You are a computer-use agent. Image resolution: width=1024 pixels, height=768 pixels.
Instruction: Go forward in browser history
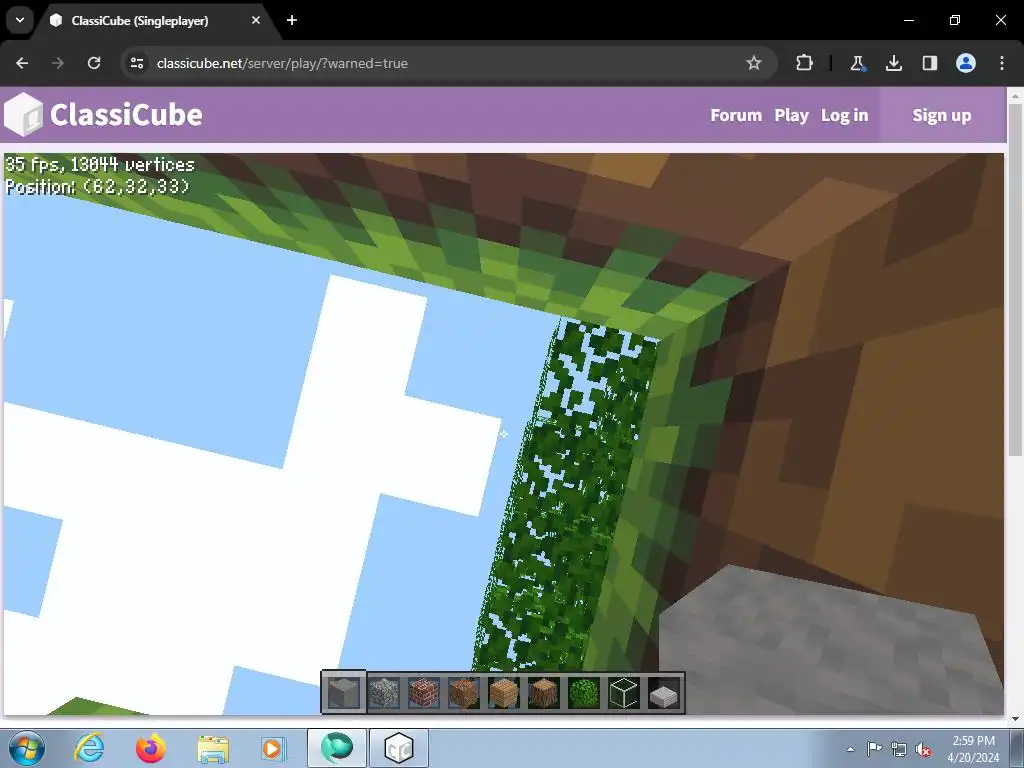[57, 63]
